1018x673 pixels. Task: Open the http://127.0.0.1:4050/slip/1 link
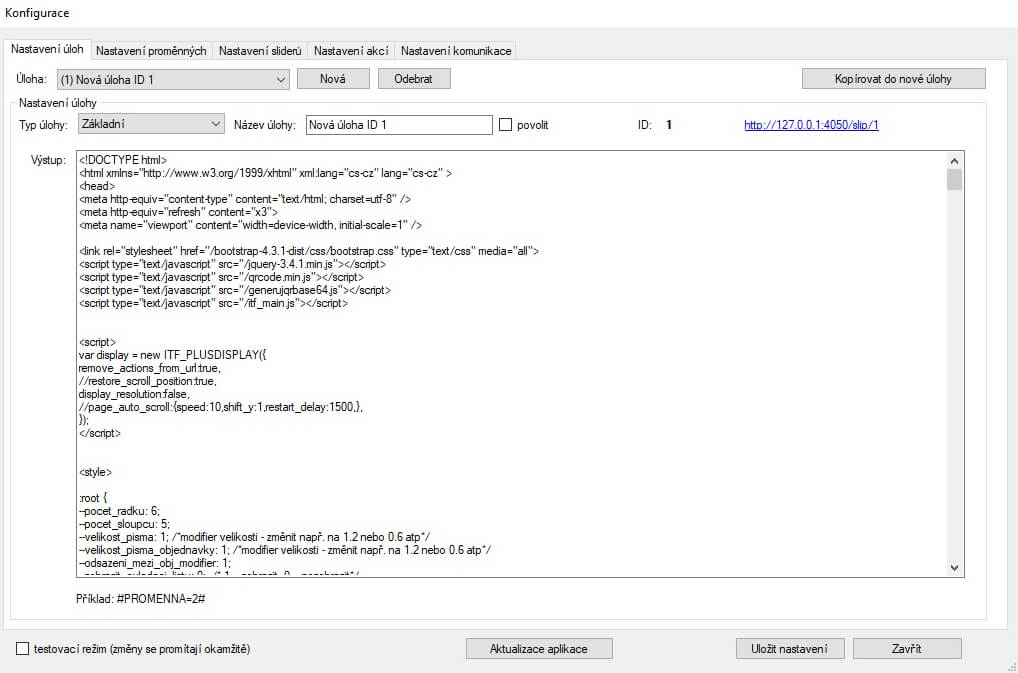coord(811,125)
